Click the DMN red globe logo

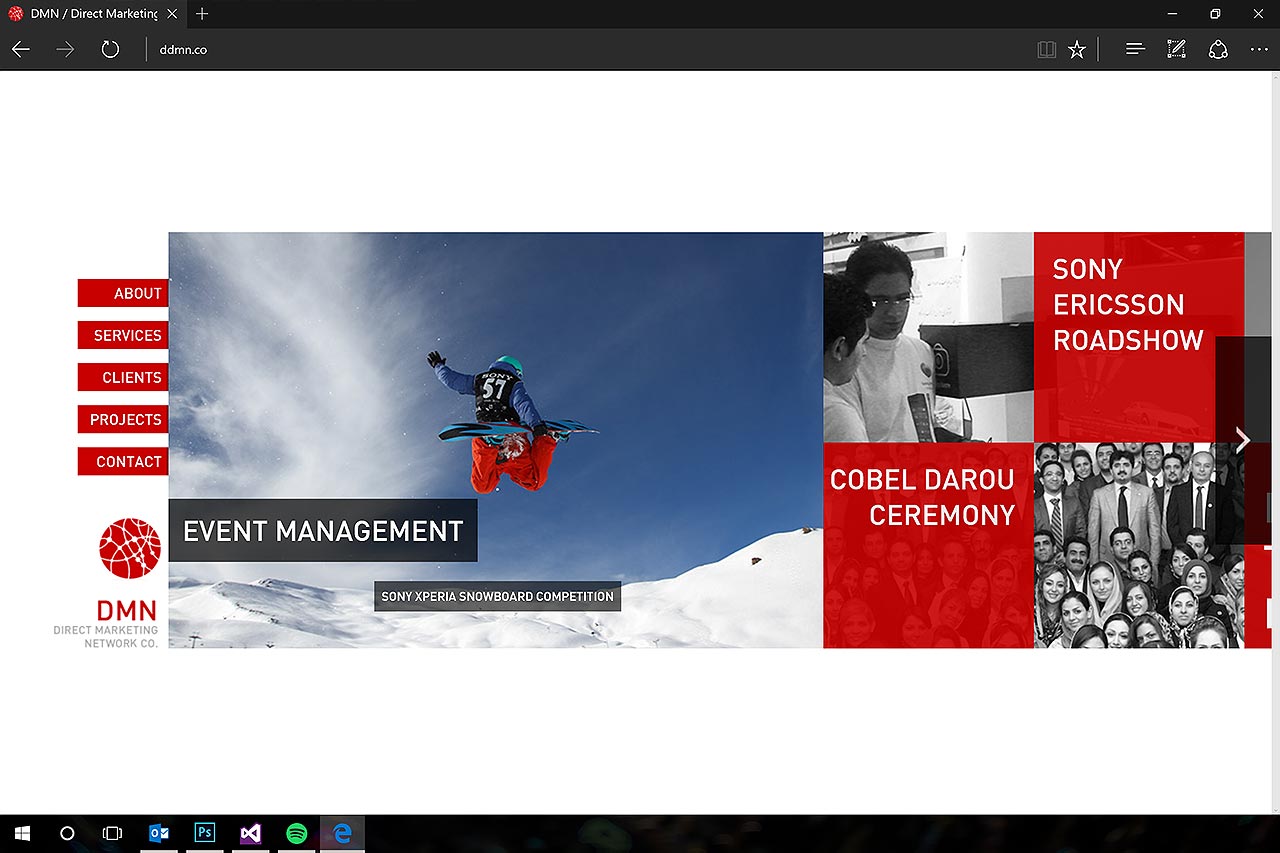click(x=130, y=548)
